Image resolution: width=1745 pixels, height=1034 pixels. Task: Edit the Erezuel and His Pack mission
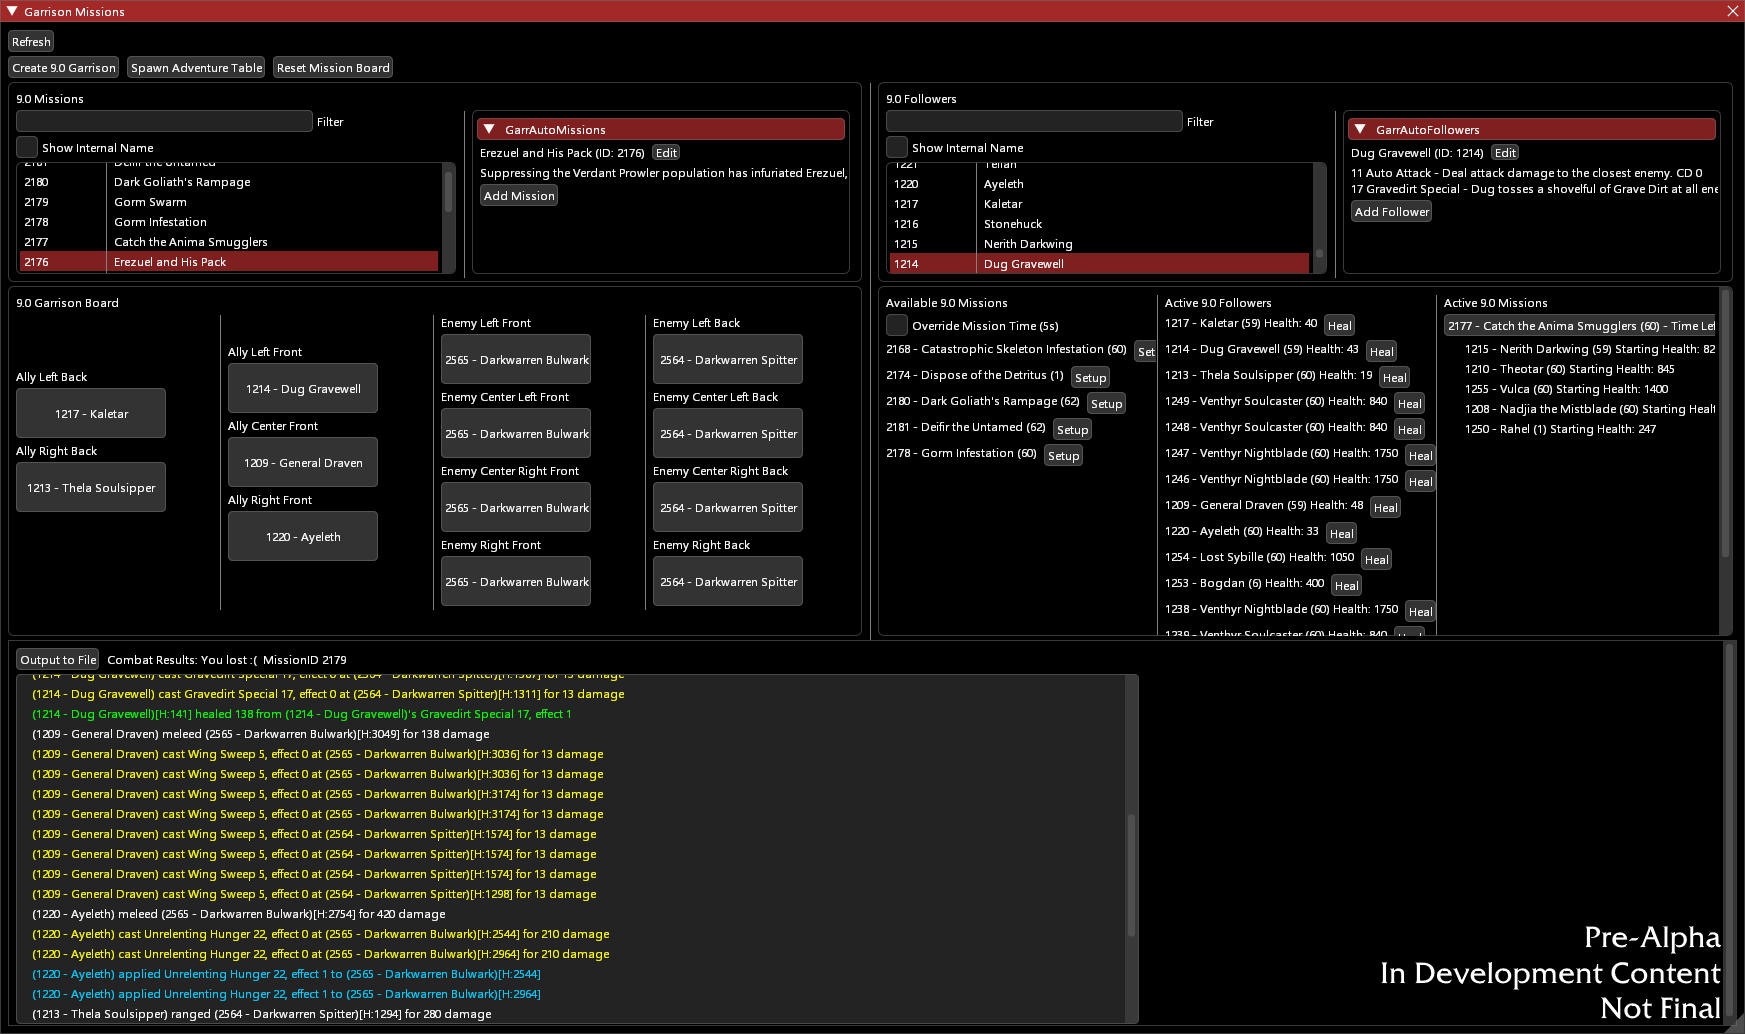(x=666, y=153)
